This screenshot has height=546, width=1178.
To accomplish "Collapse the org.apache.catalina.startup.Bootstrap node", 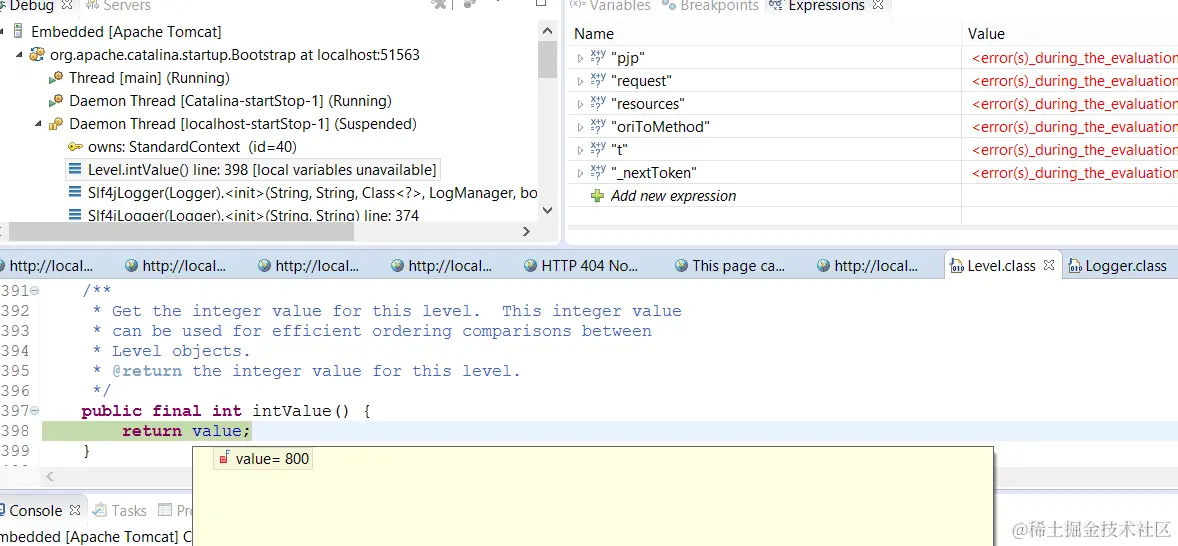I will 19,55.
